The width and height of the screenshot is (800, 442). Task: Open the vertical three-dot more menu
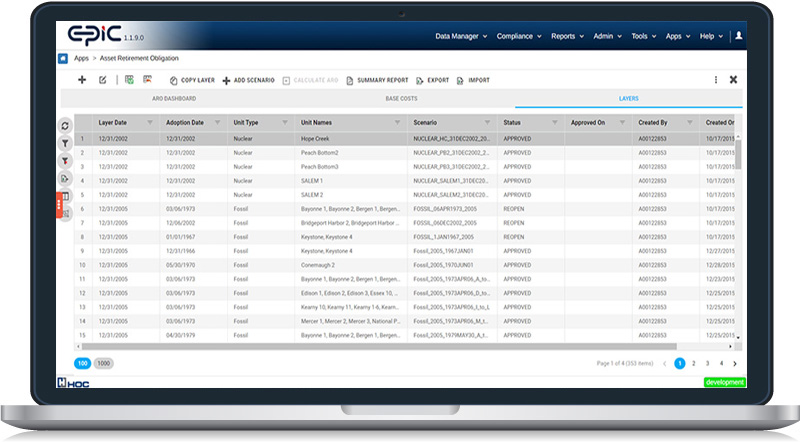716,80
